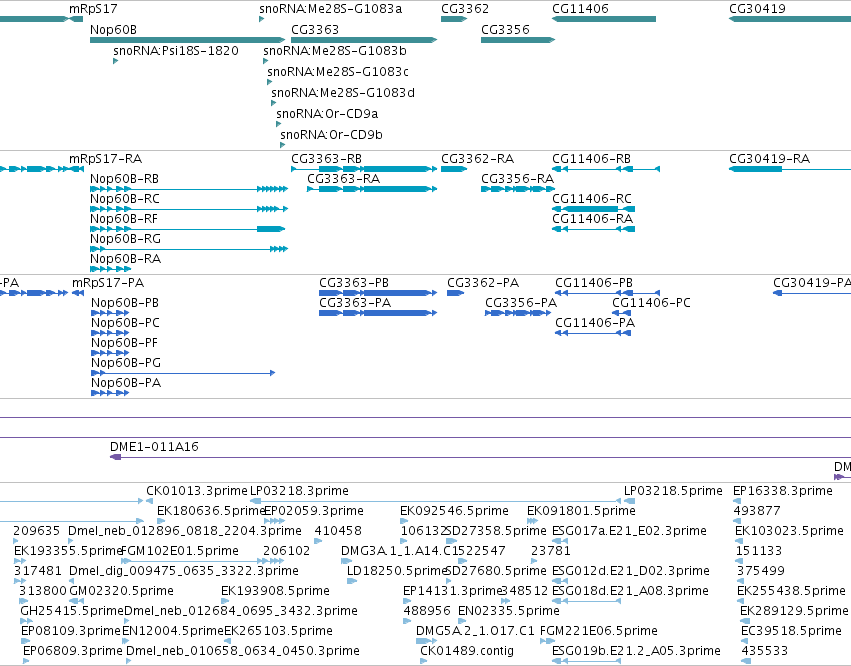Select the CK01489.contig label

click(x=467, y=651)
